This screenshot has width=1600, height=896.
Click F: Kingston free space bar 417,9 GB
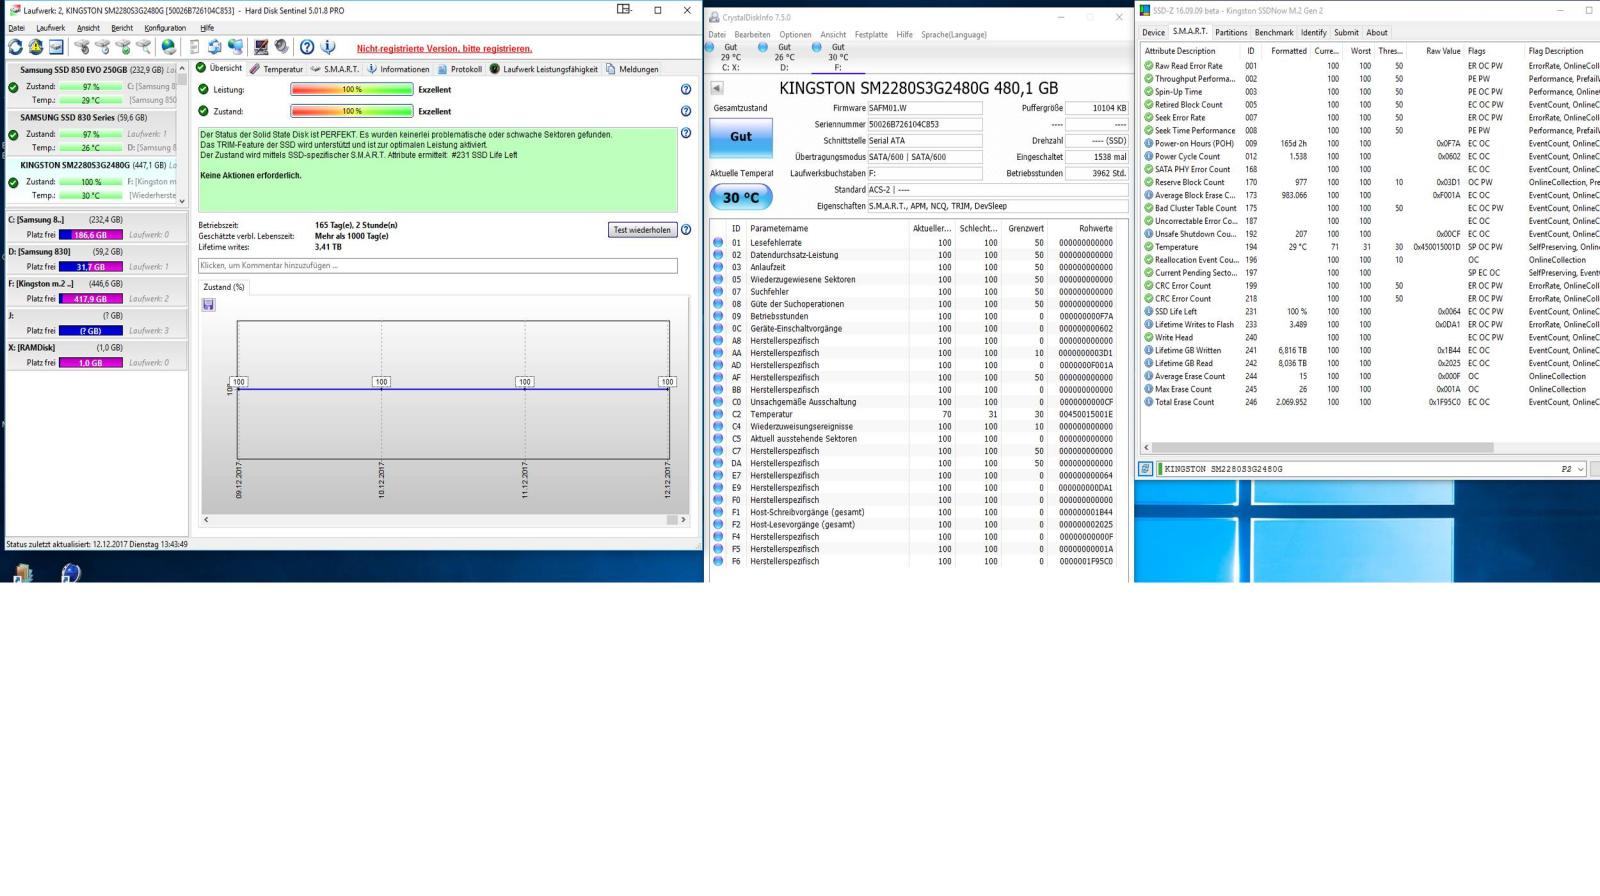click(90, 299)
